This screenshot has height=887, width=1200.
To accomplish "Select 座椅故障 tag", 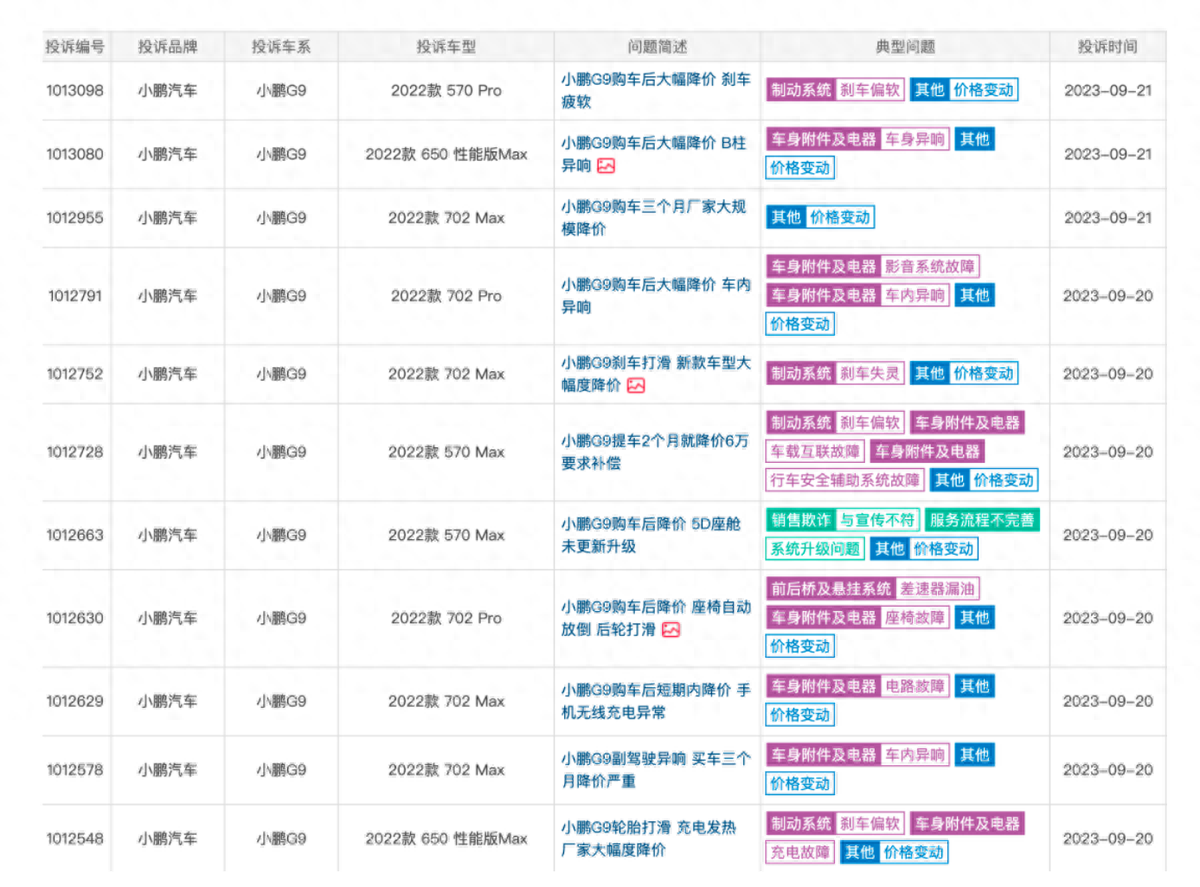I will [x=915, y=618].
